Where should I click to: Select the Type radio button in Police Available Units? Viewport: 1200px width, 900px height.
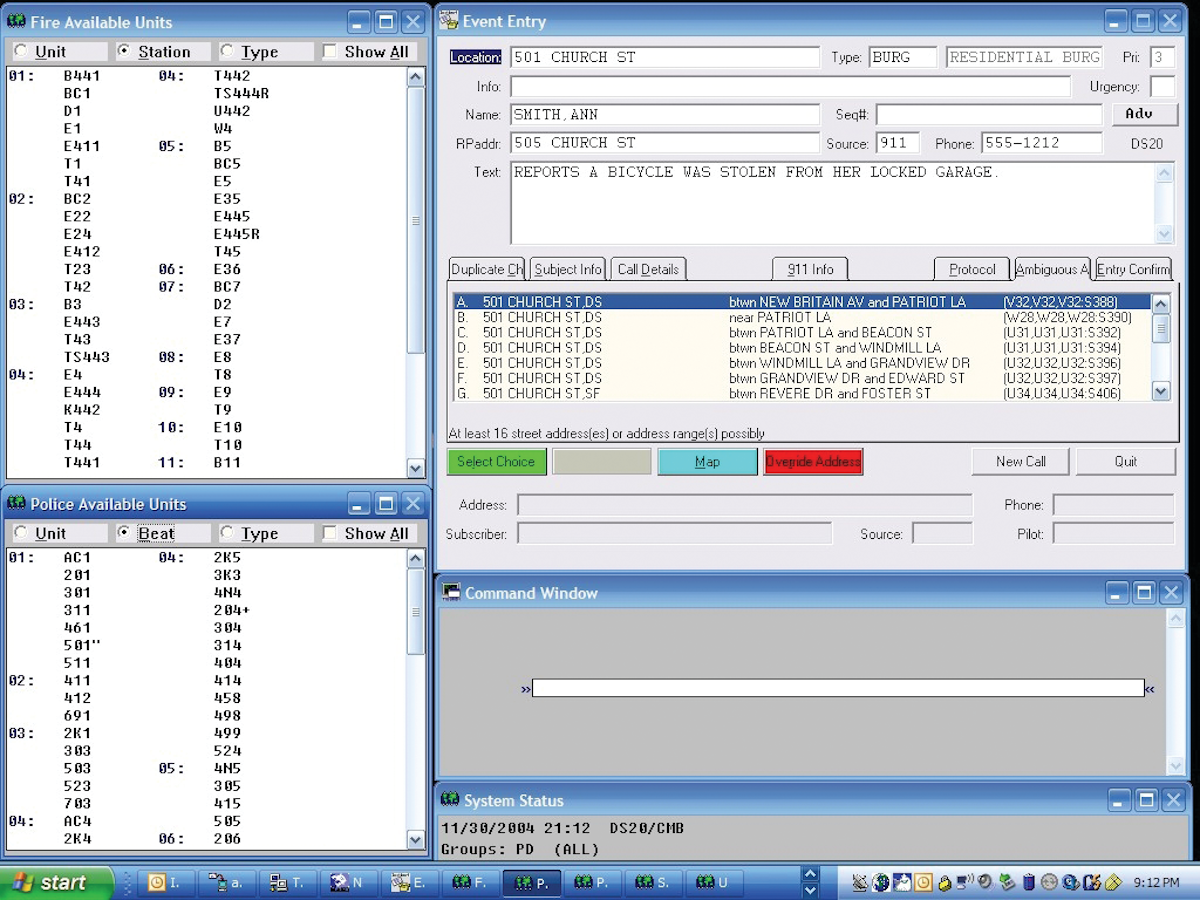coord(227,534)
